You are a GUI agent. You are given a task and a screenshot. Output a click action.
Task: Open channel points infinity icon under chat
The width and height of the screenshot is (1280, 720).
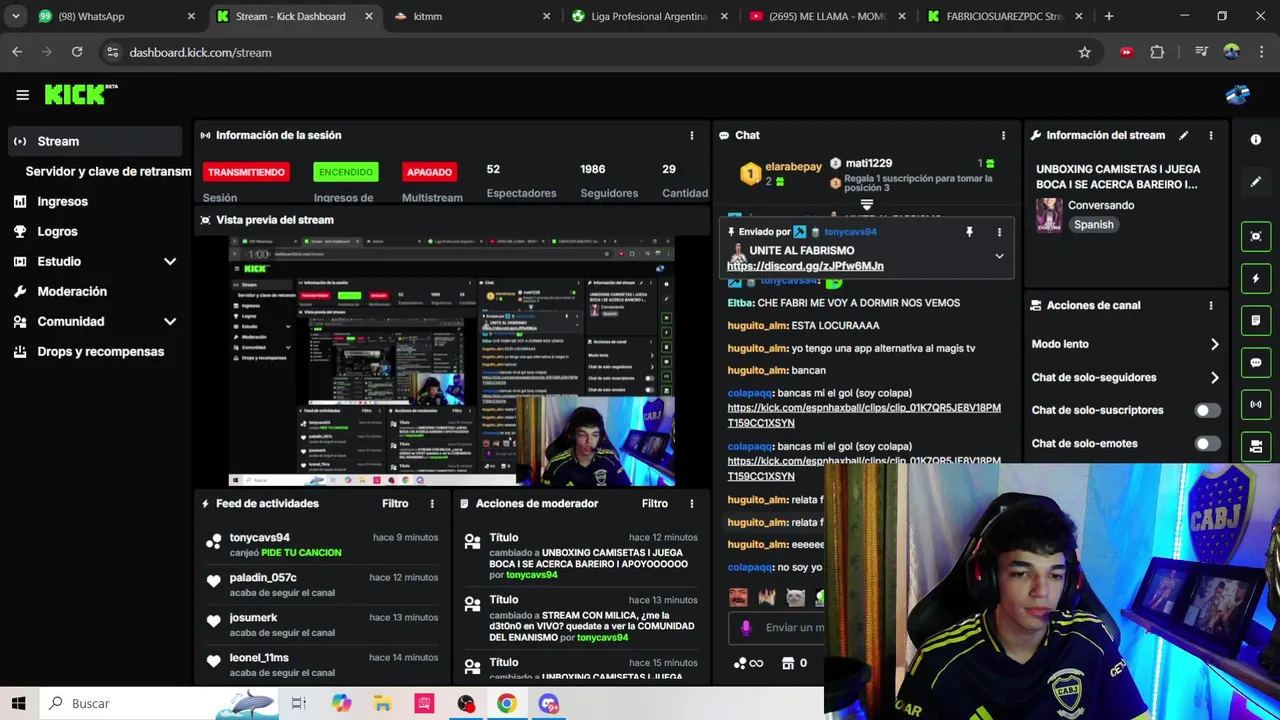(x=748, y=663)
